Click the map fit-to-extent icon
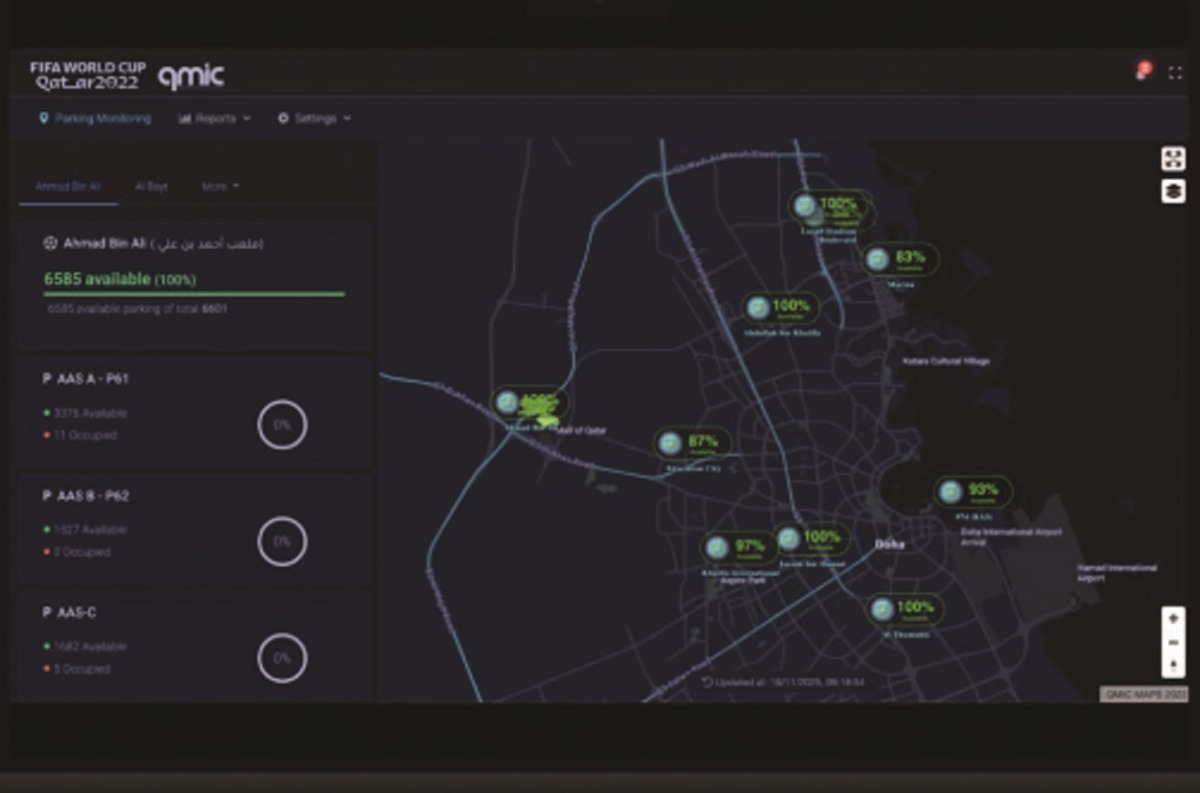The image size is (1200, 793). click(1173, 159)
